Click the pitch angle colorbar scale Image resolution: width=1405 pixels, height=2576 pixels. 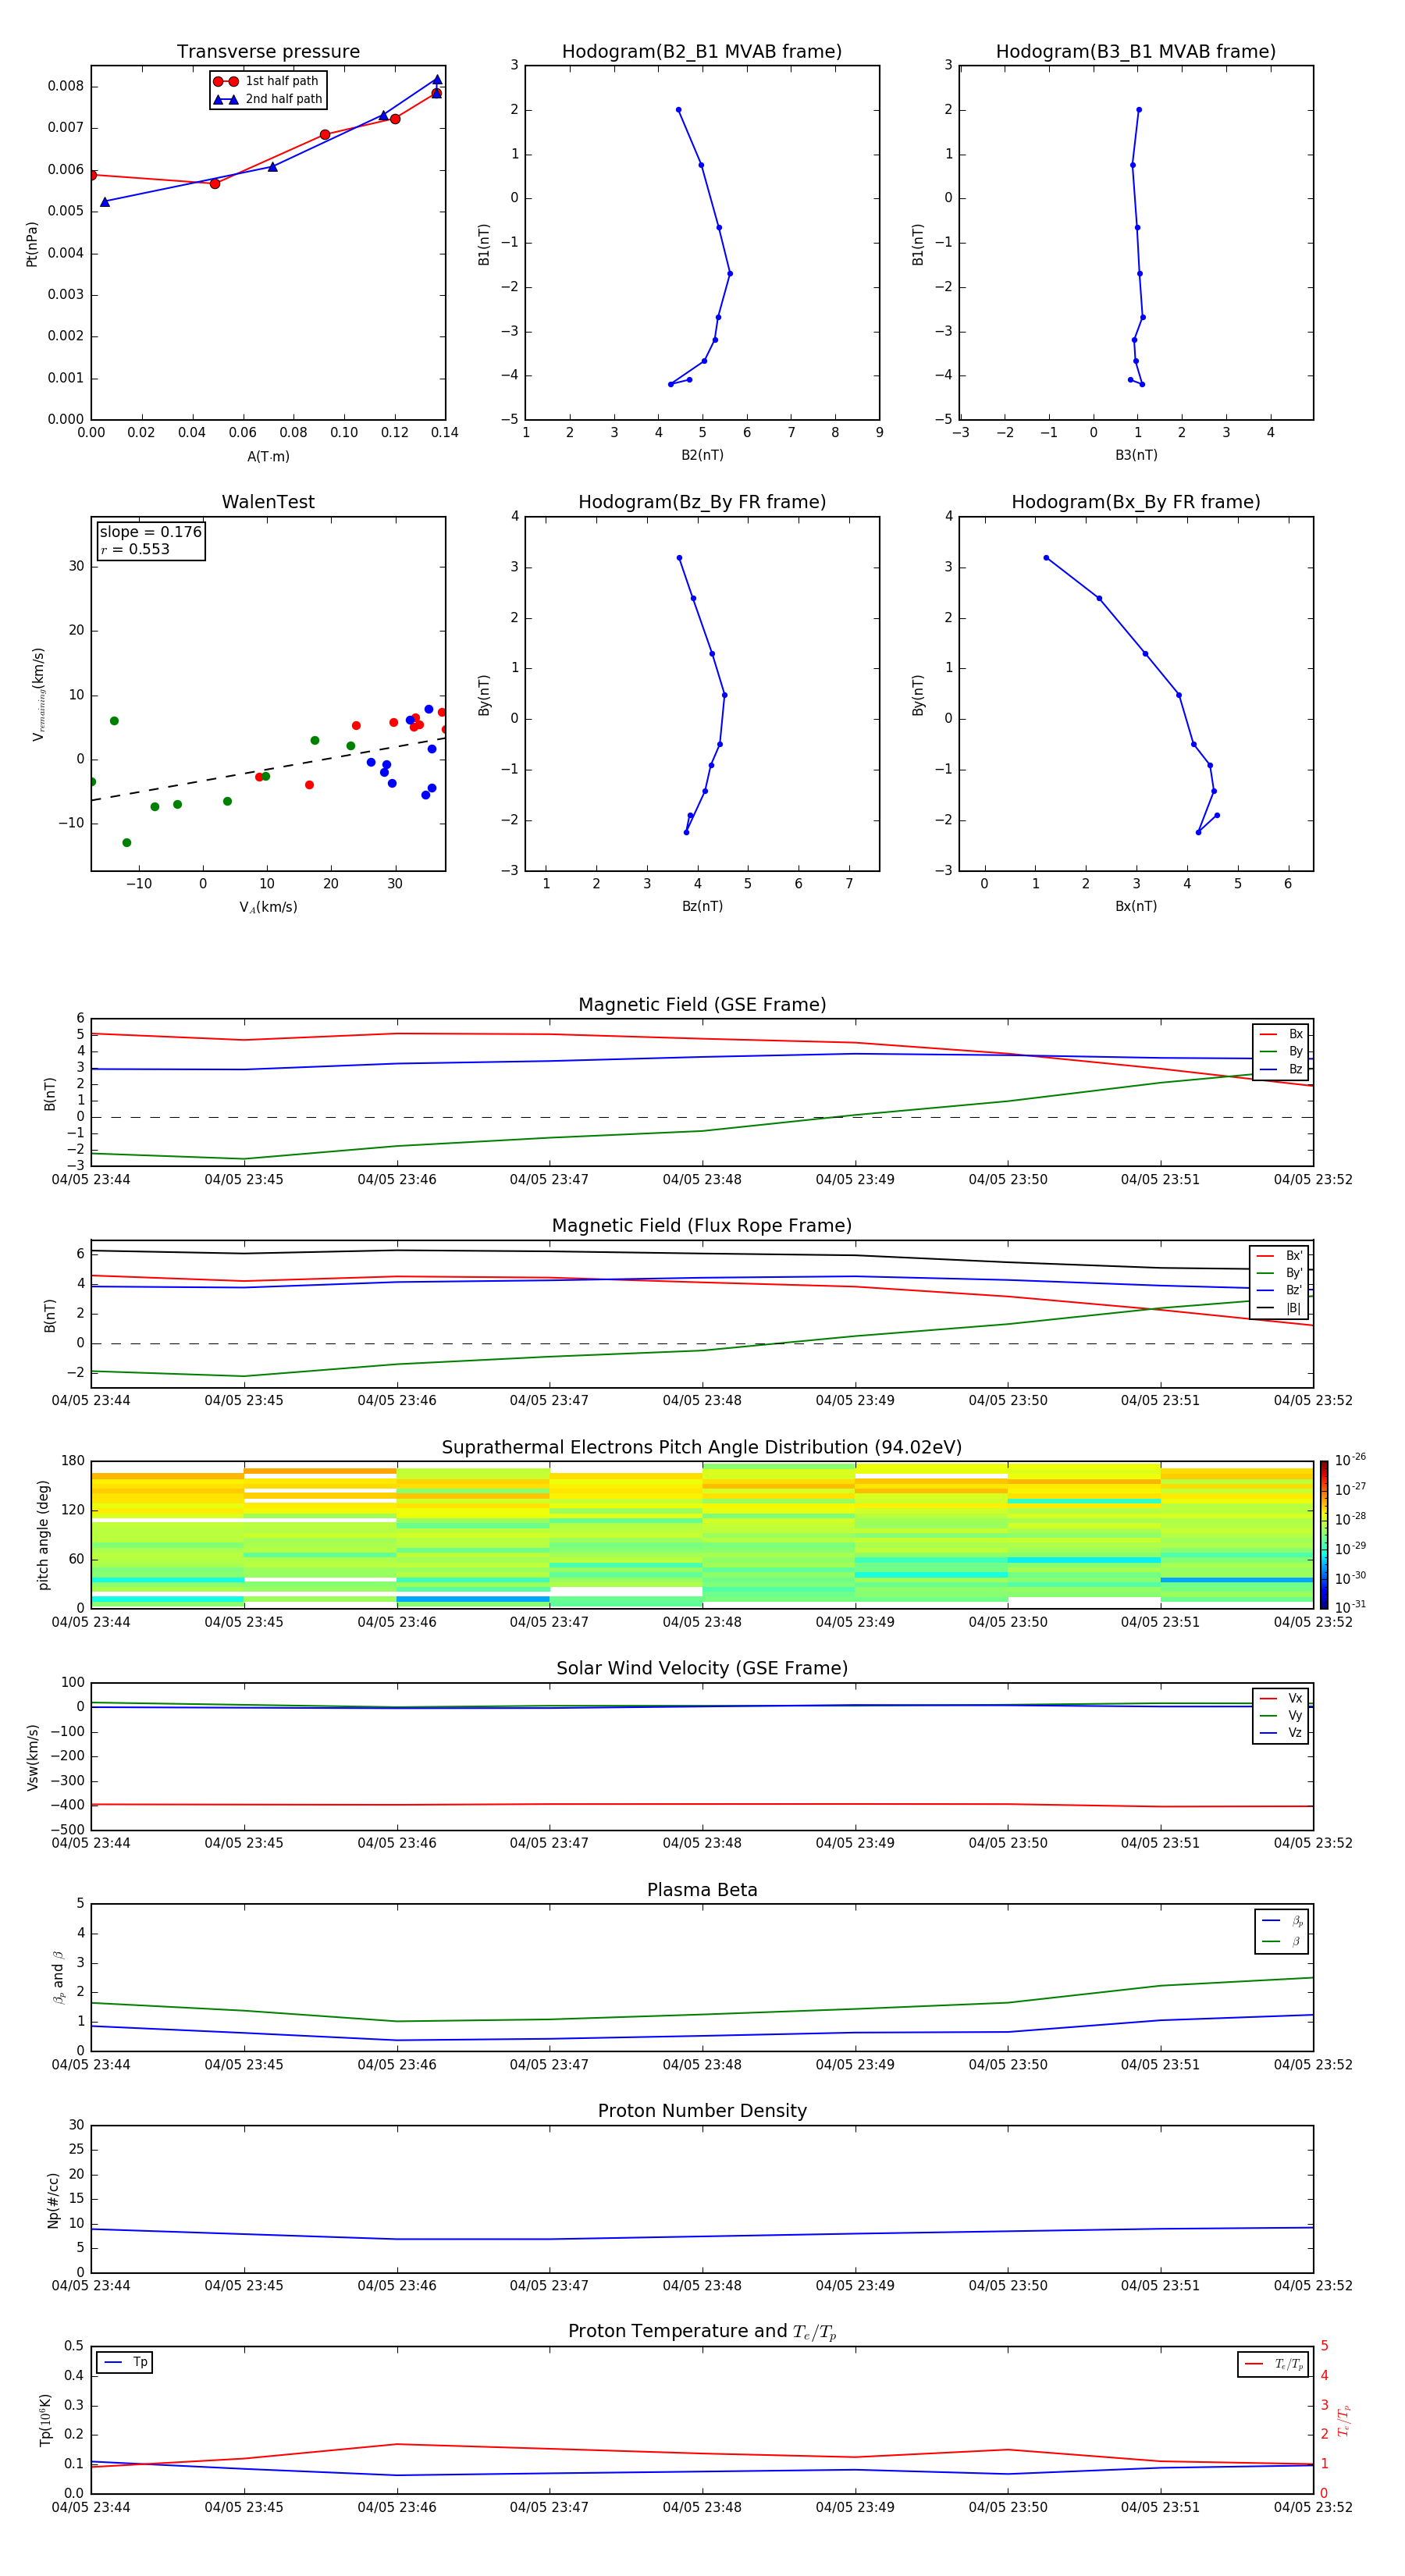pyautogui.click(x=1323, y=1535)
